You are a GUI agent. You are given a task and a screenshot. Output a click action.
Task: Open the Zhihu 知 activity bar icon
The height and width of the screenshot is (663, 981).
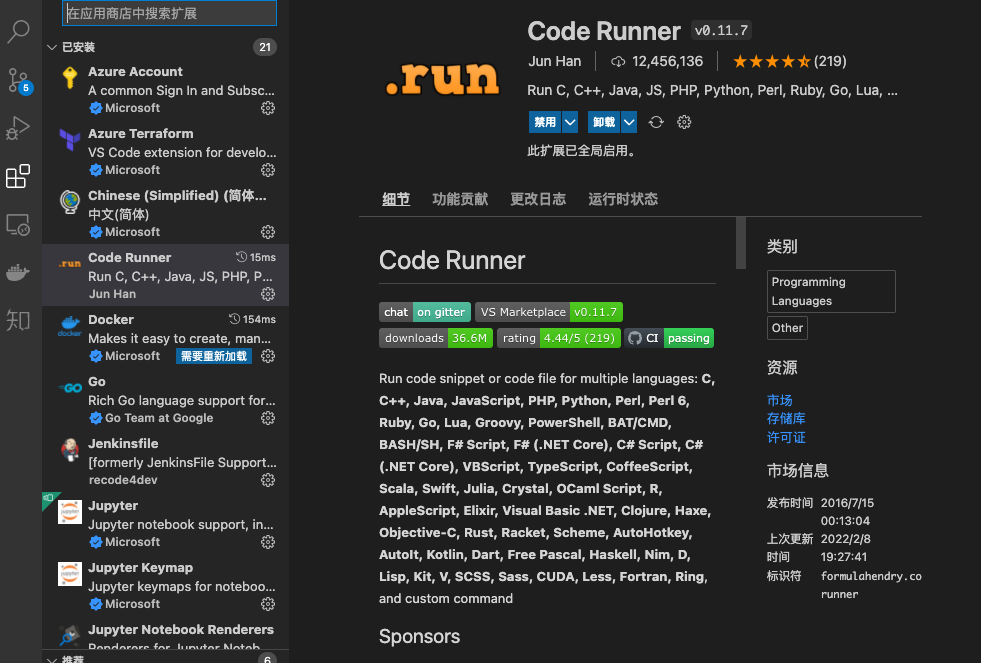pyautogui.click(x=18, y=320)
